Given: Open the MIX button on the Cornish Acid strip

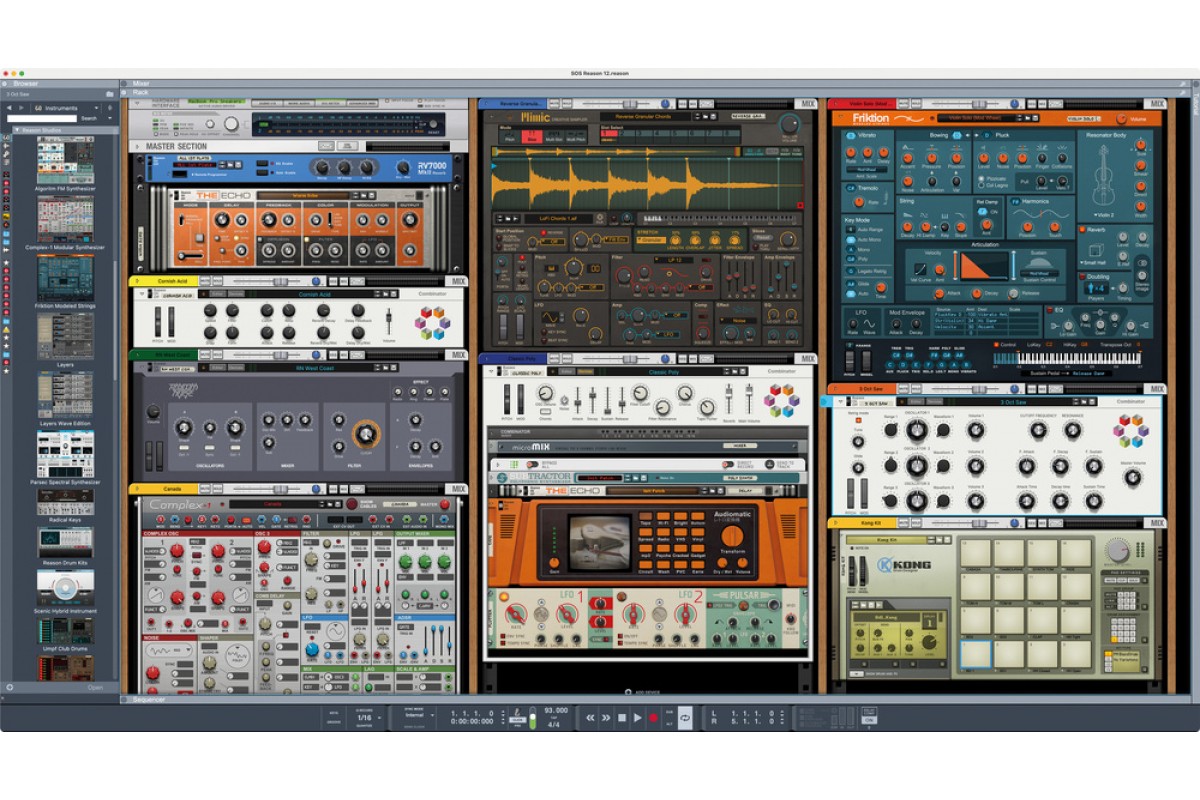Looking at the screenshot, I should (x=458, y=281).
